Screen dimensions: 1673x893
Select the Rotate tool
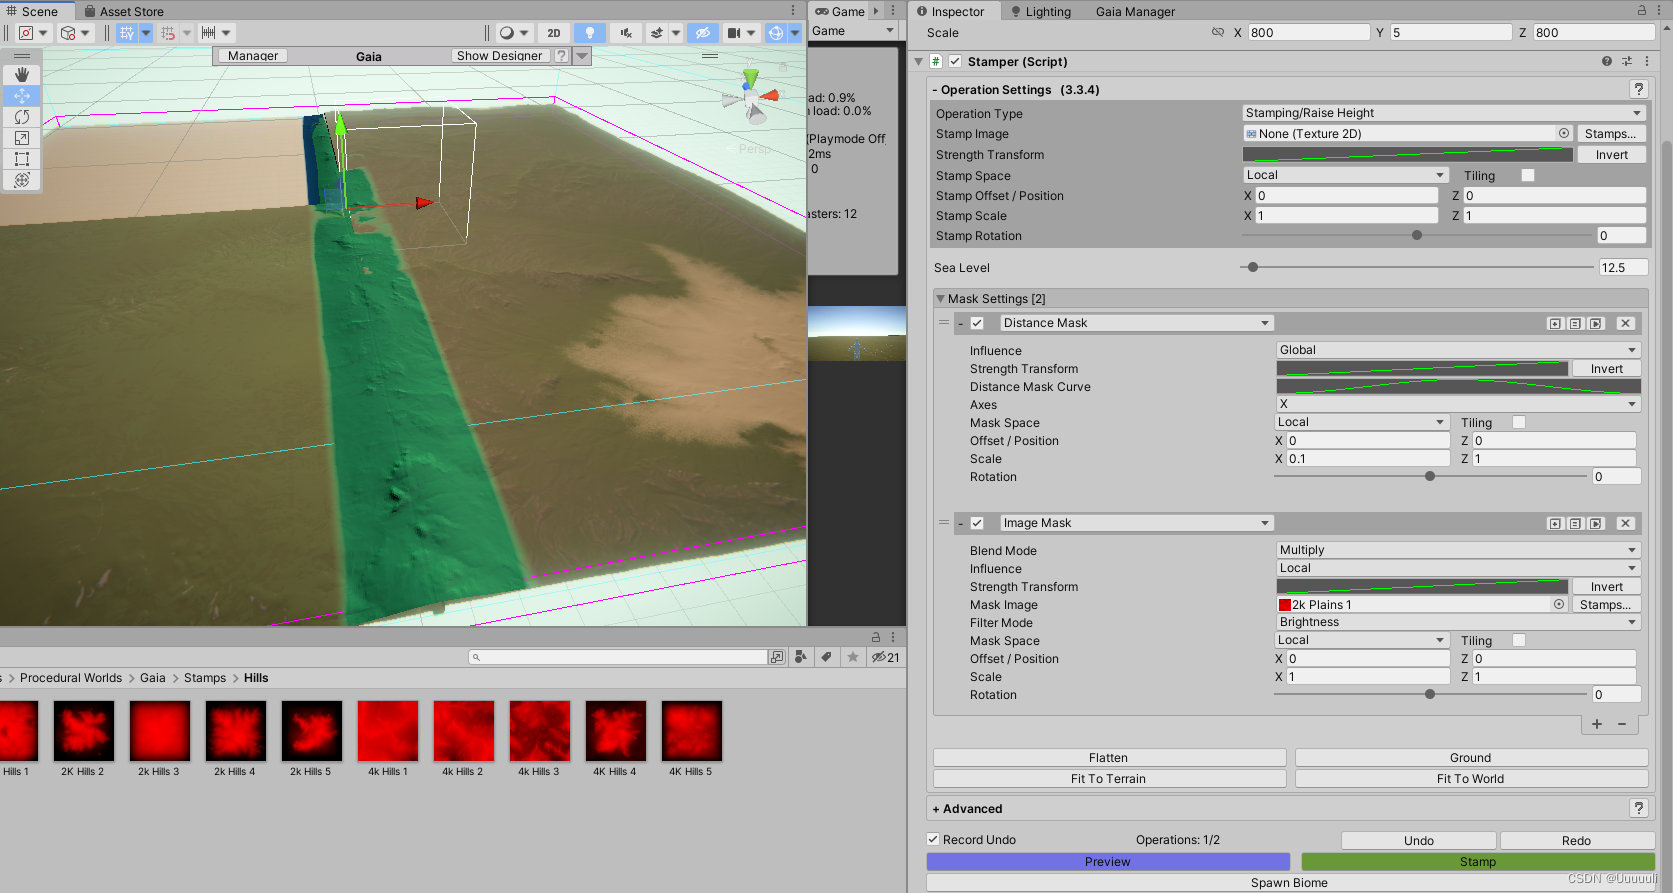click(x=21, y=117)
